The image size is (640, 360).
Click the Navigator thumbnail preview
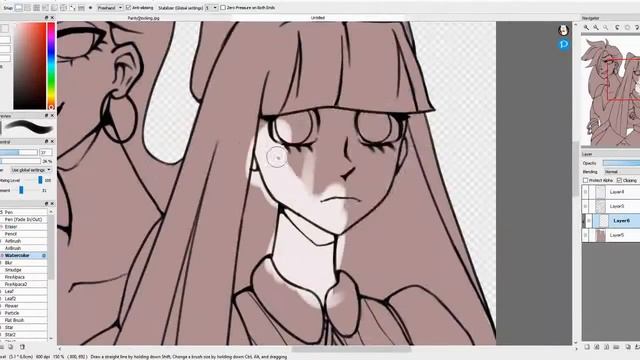(x=611, y=92)
